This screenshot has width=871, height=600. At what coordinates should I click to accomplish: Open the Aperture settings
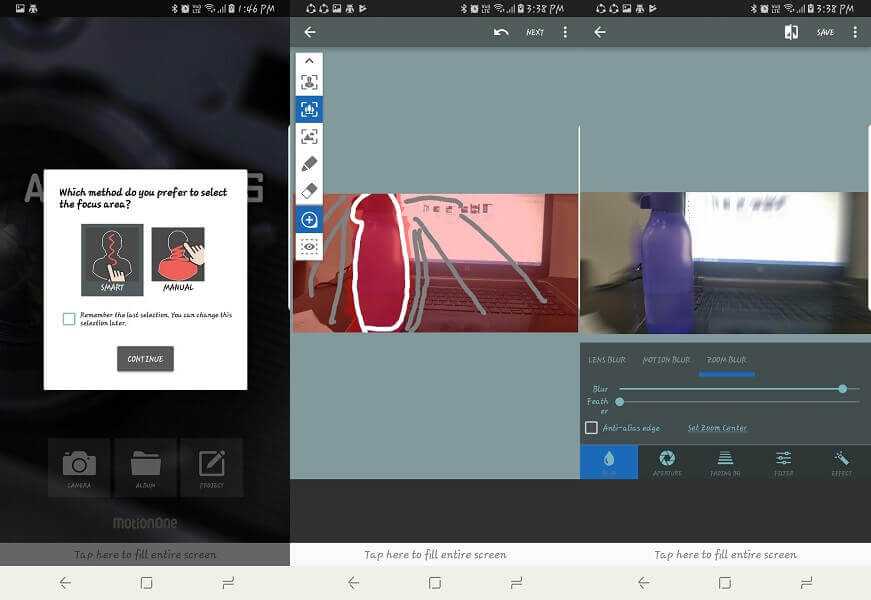tap(667, 461)
